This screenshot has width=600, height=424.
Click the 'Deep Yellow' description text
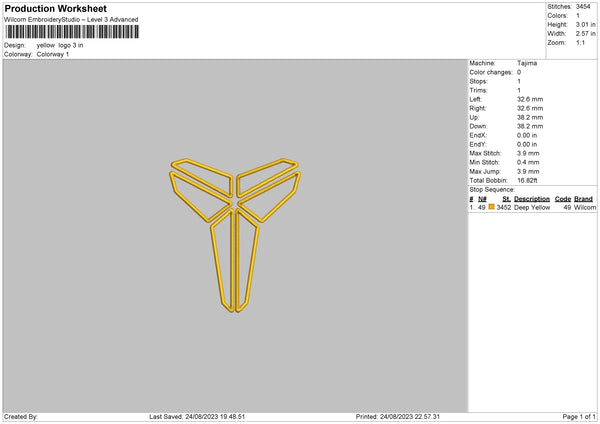tap(532, 207)
